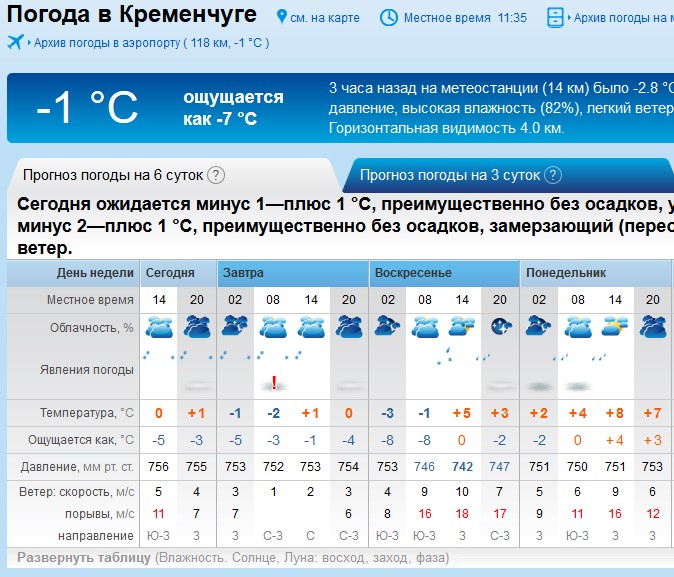Click the red exclamation weather warning icon
674x577 pixels.
point(274,382)
